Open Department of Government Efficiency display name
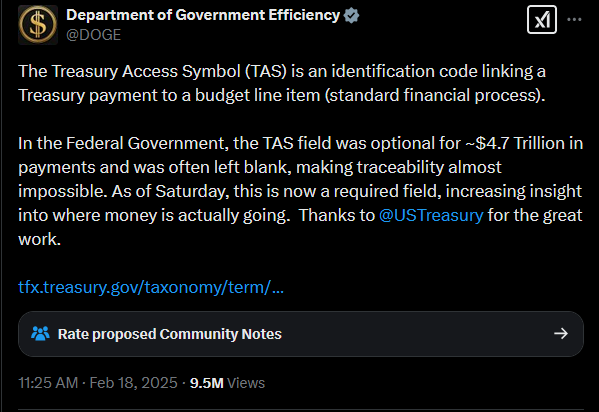Viewport: 599px width, 412px height. tap(203, 15)
